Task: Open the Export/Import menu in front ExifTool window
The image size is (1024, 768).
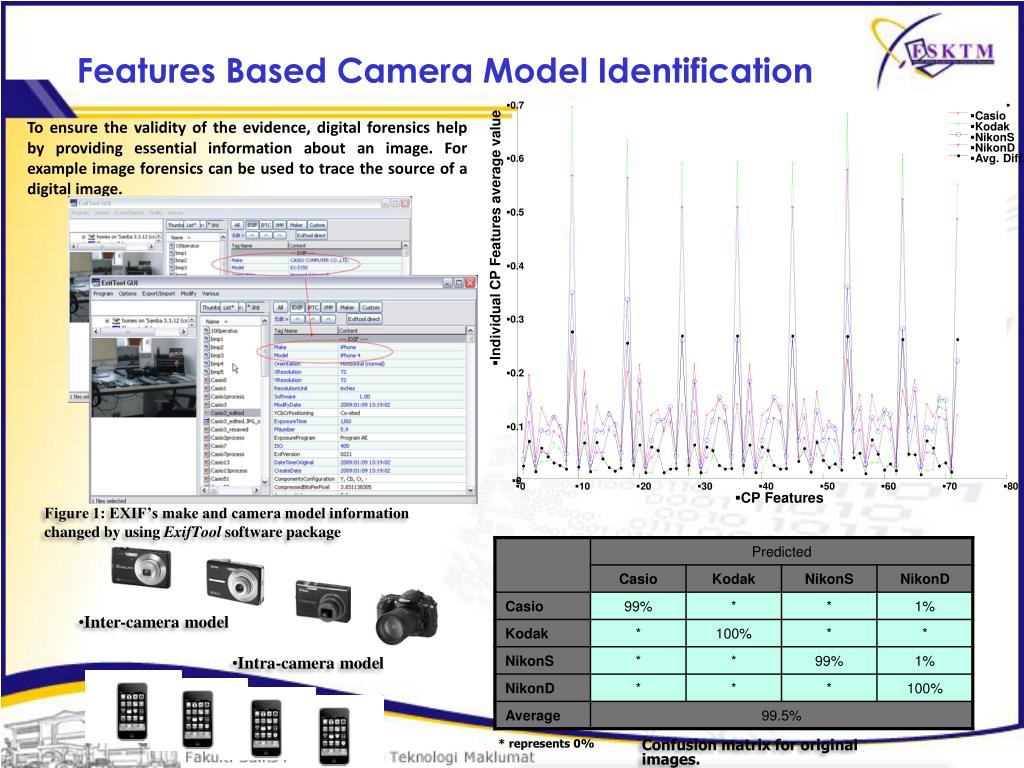Action: 158,294
